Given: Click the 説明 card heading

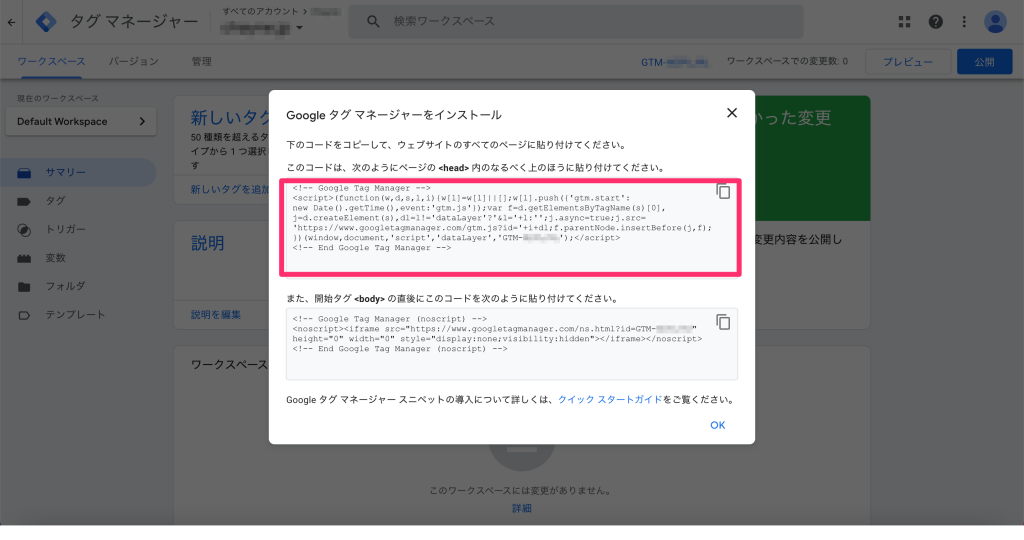Looking at the screenshot, I should pyautogui.click(x=208, y=244).
